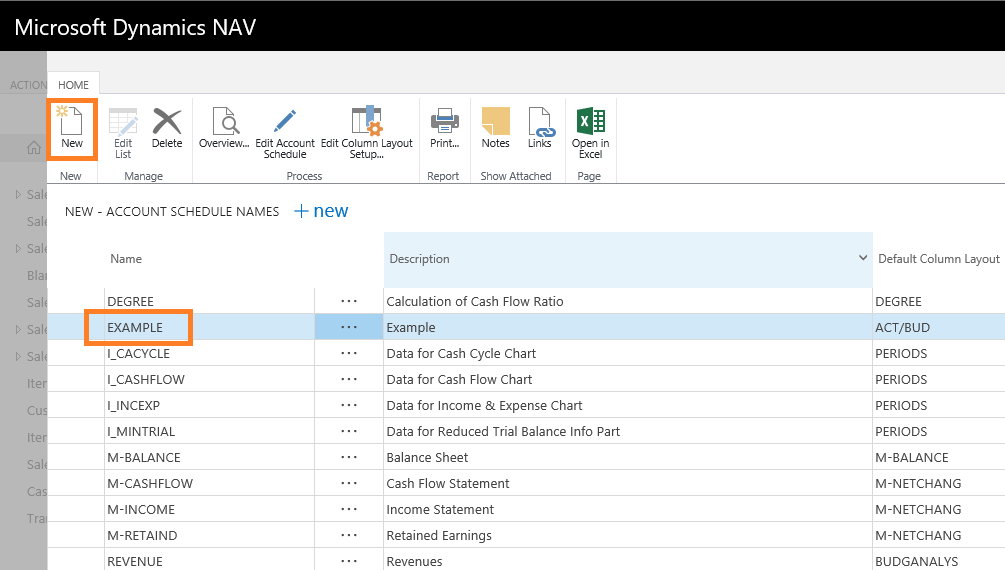The width and height of the screenshot is (1005, 570).
Task: Click DEGREE in Default Column Layout
Action: coord(898,301)
